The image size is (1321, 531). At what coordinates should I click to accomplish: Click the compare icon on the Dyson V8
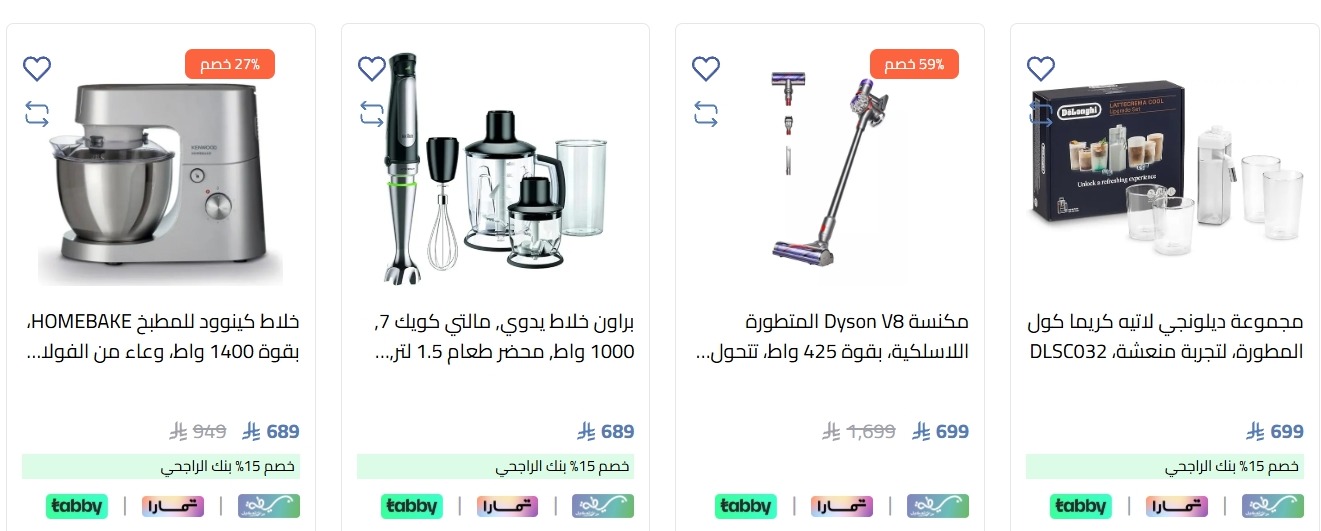coord(706,114)
